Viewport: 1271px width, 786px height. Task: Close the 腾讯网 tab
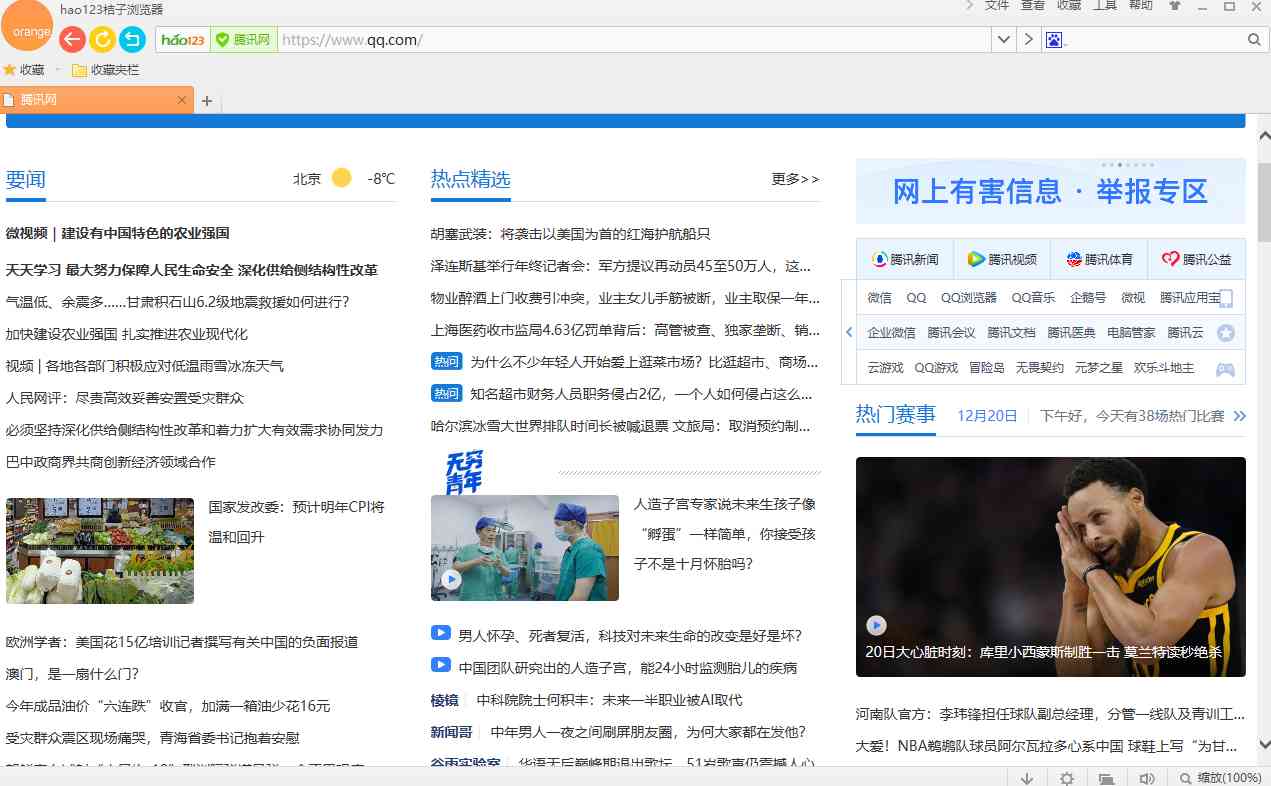[x=182, y=100]
